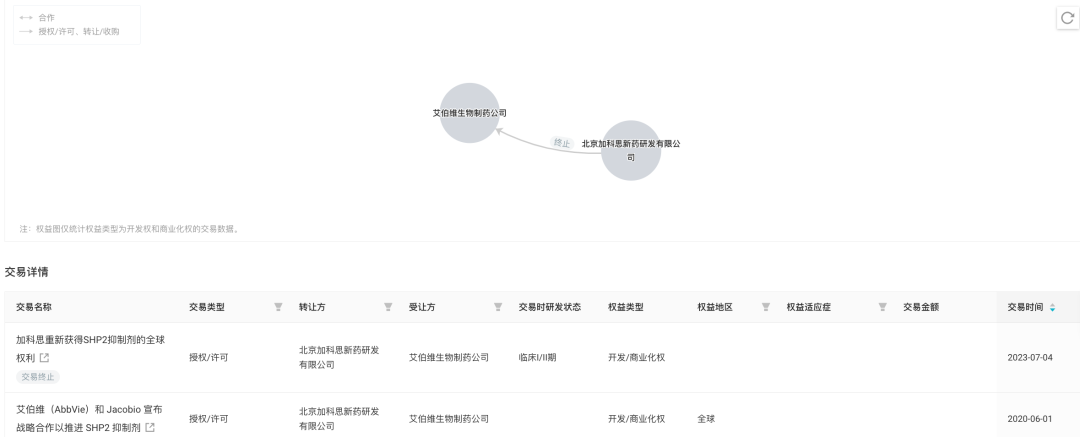Open filter for 交易类型 column
The height and width of the screenshot is (437, 1080).
[x=278, y=307]
